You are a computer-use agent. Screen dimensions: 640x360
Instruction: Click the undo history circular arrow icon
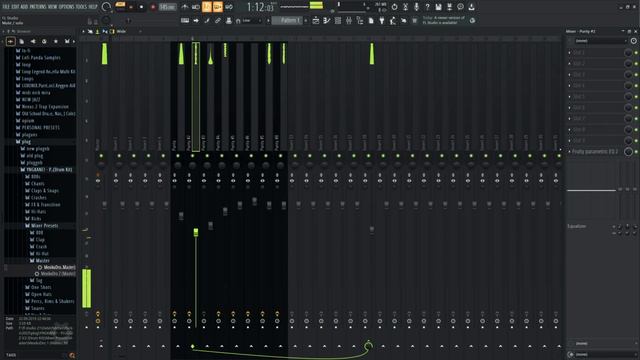tap(394, 7)
